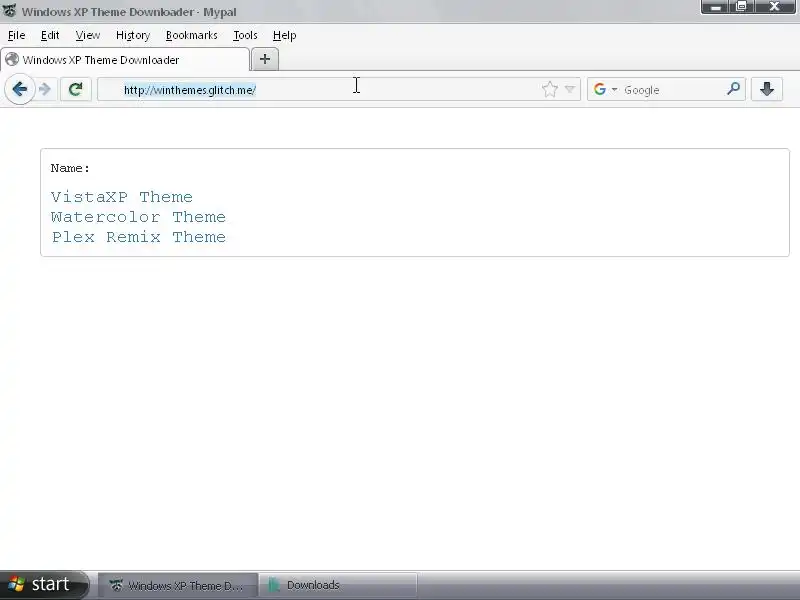
Task: Open the History menu
Action: point(133,35)
